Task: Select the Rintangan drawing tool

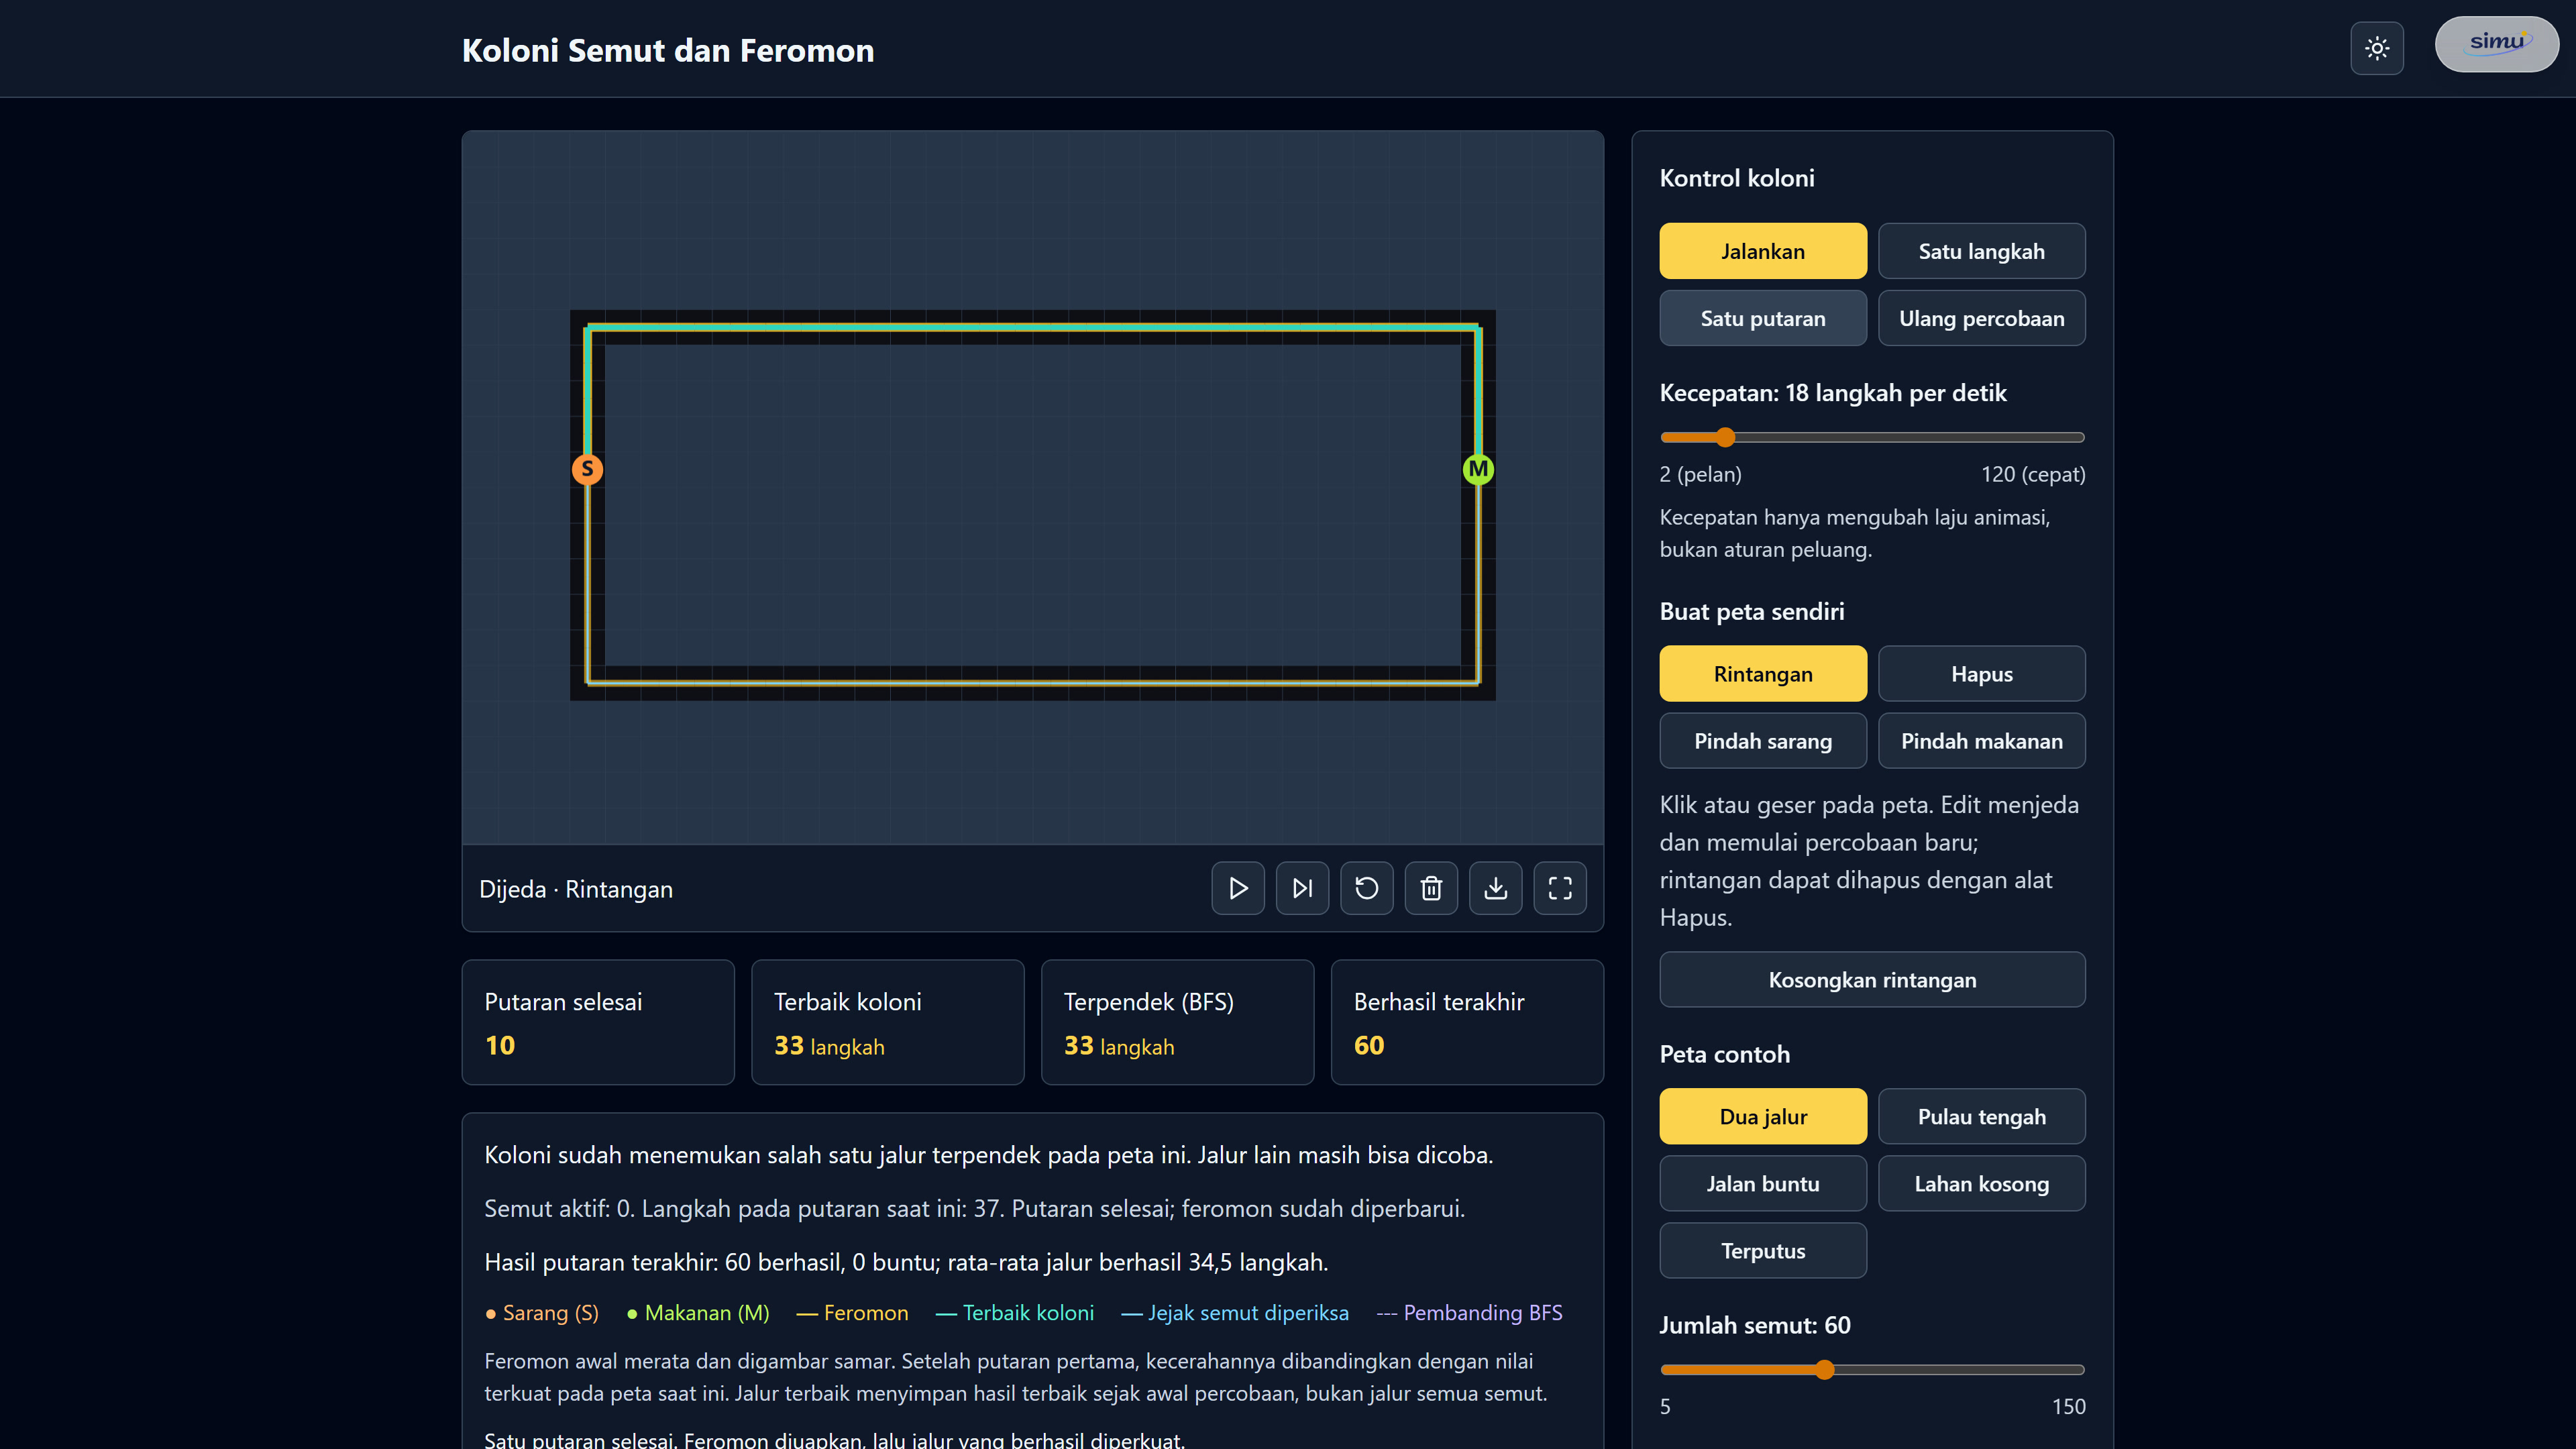Action: click(1763, 673)
